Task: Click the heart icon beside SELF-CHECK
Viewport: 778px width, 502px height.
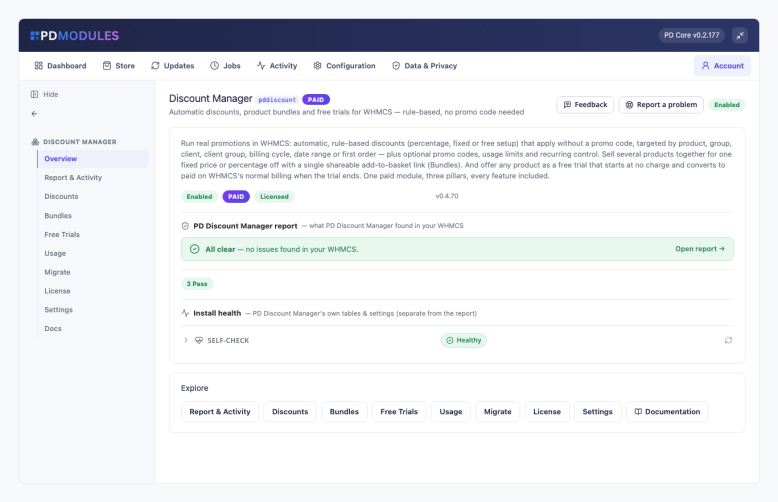Action: pos(199,340)
